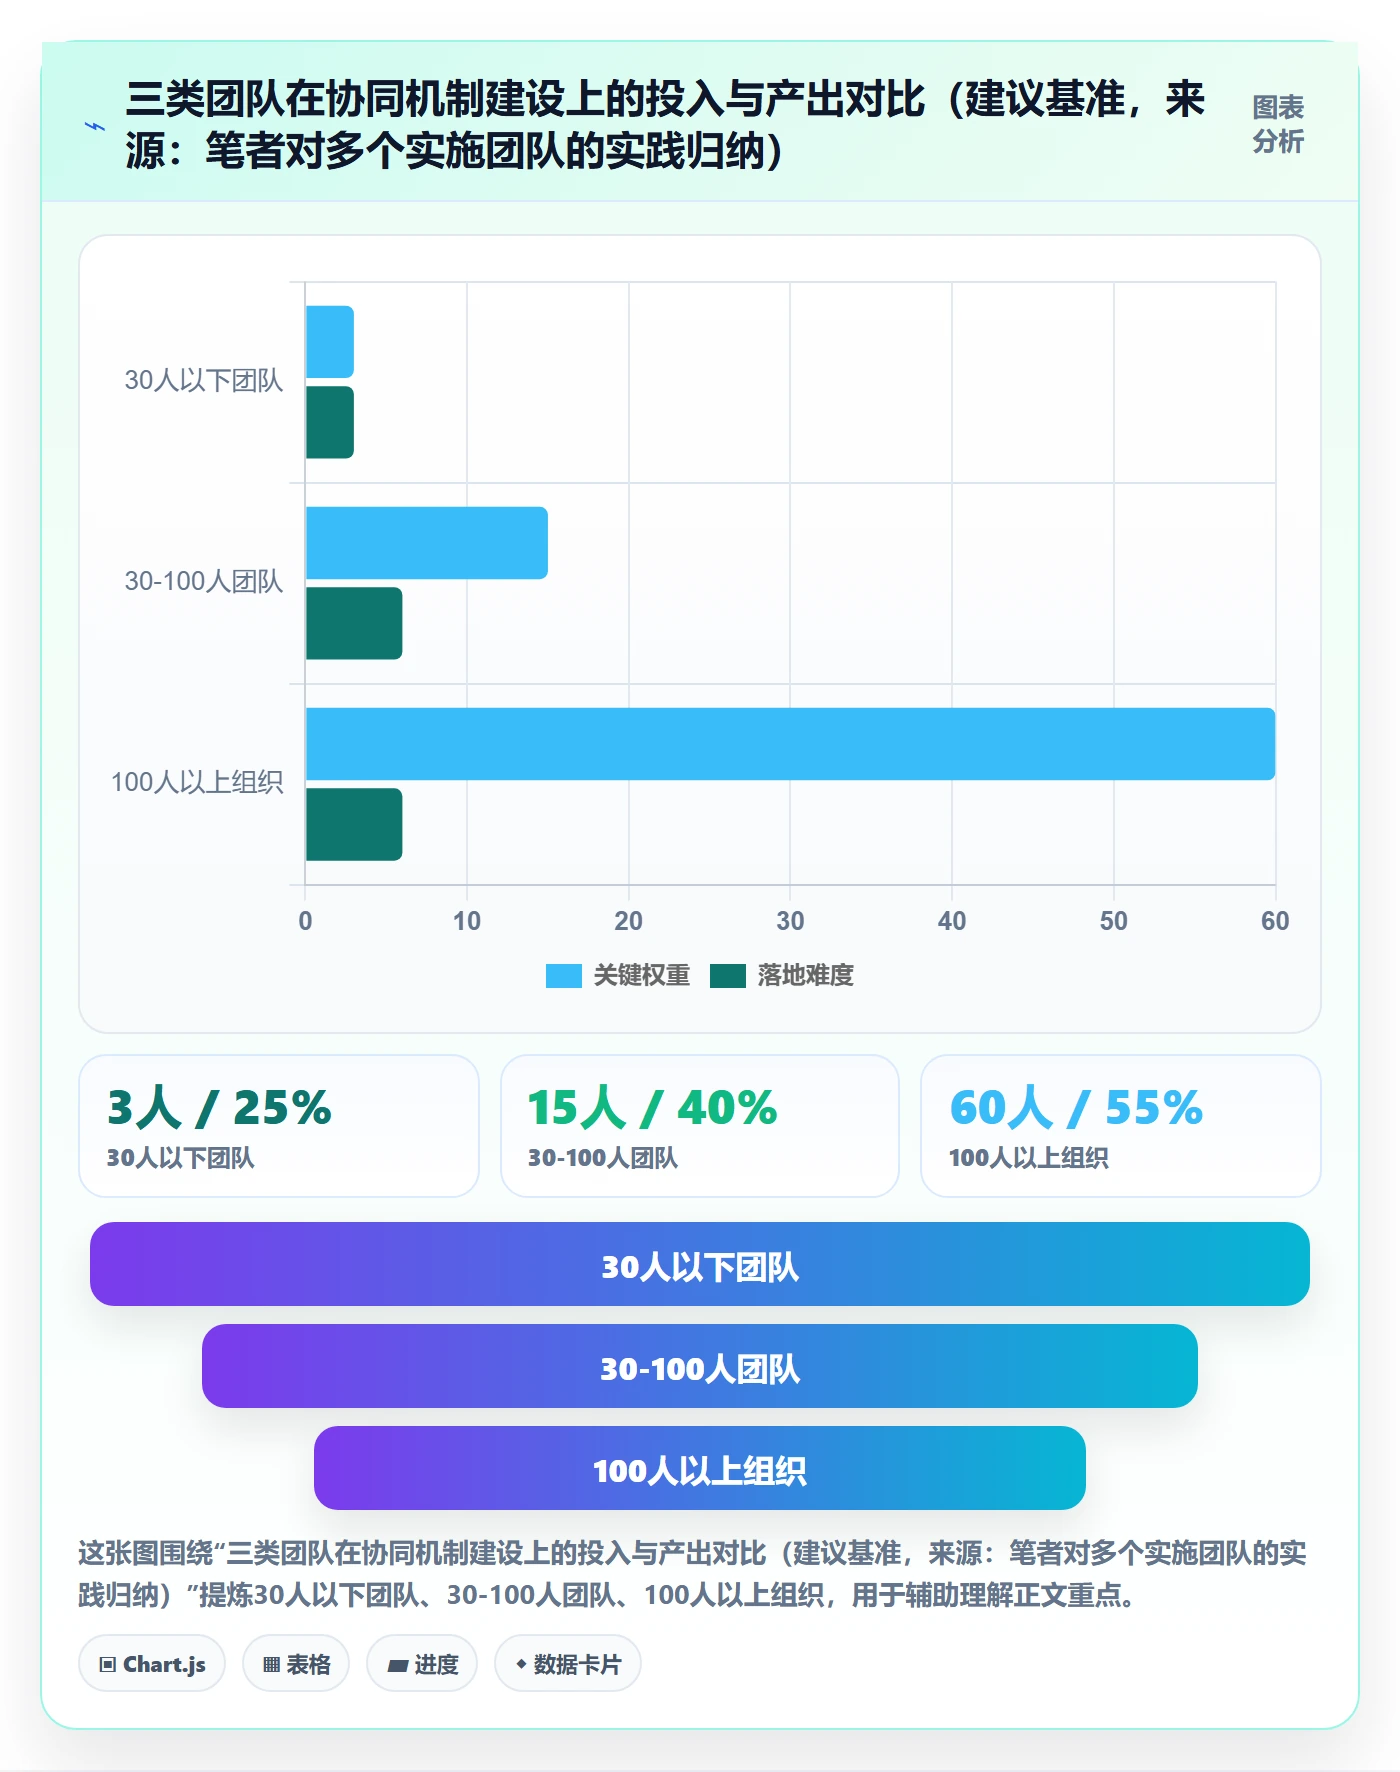Click the 进度 tag text
This screenshot has height=1772, width=1400.
[x=436, y=1665]
